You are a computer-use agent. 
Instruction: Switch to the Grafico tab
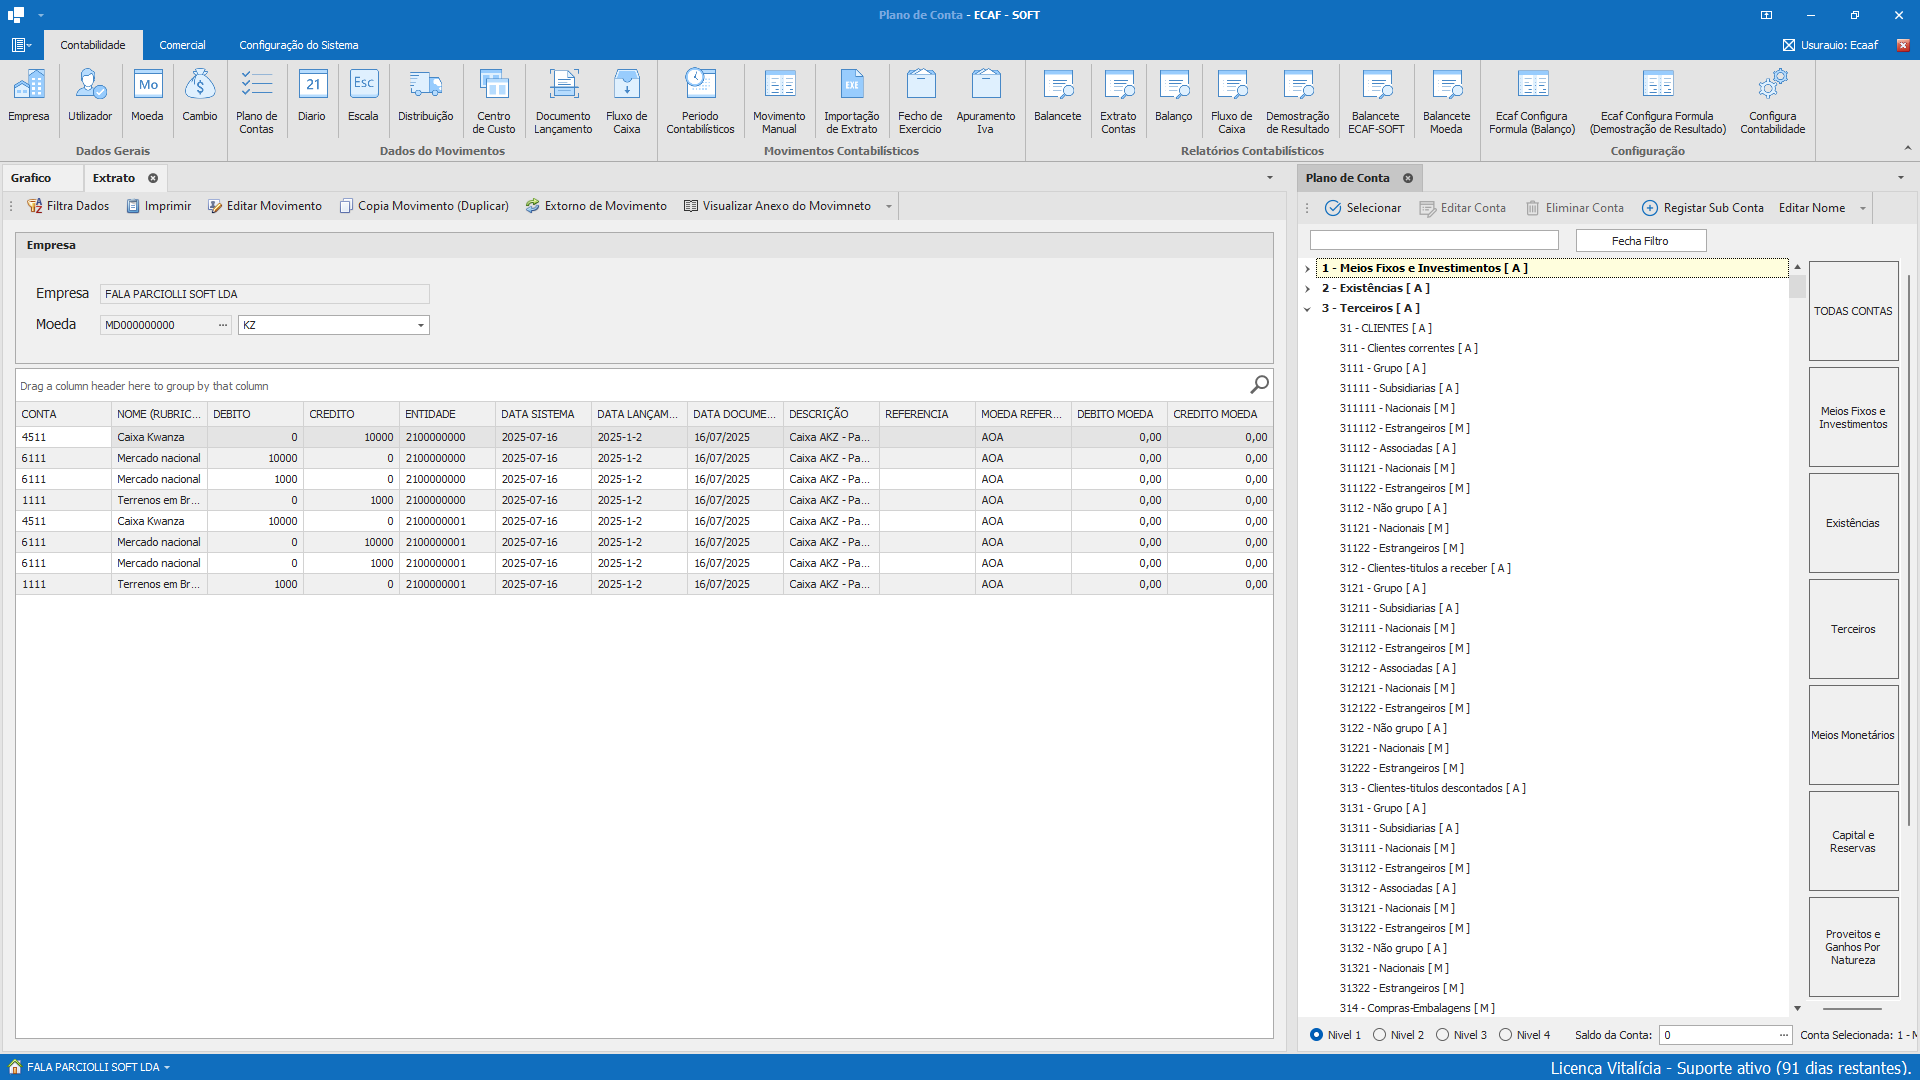pos(31,178)
